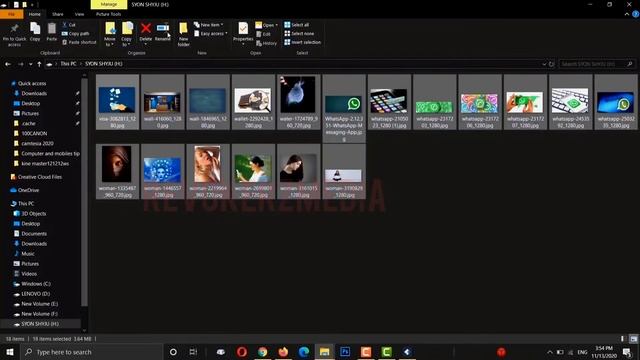Select the LENOVO (D:) drive
640x360 pixels.
35,294
